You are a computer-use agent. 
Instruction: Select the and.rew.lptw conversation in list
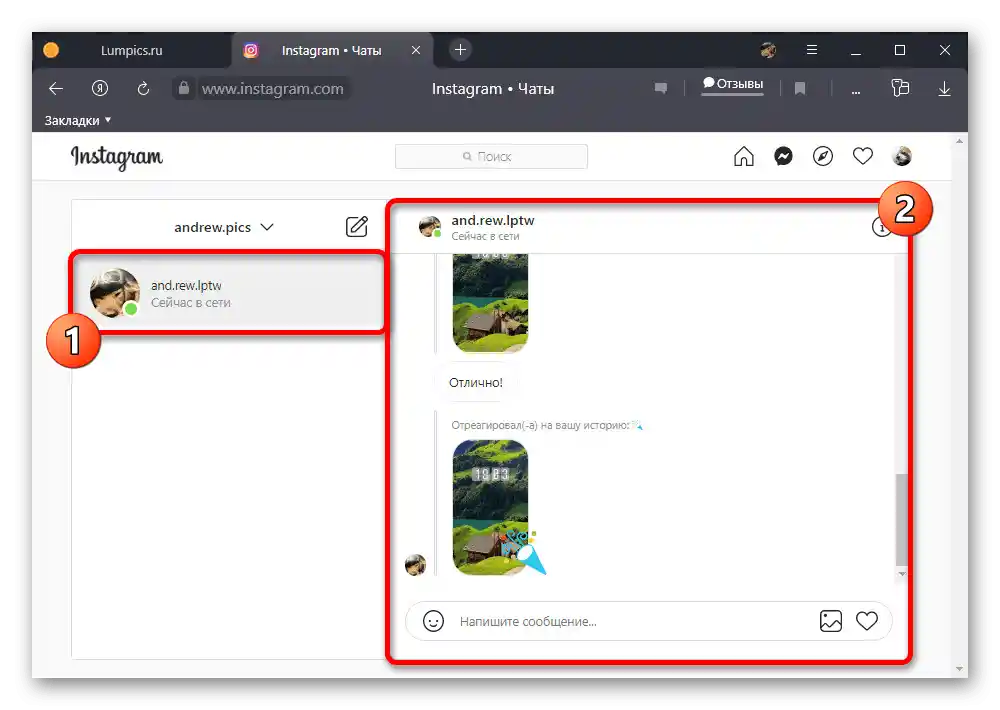(228, 293)
